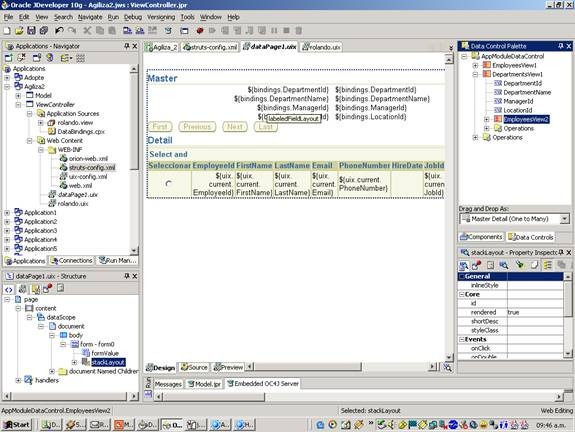This screenshot has height=432, width=575.
Task: Switch to the rolando.uix editor tab
Action: [322, 47]
